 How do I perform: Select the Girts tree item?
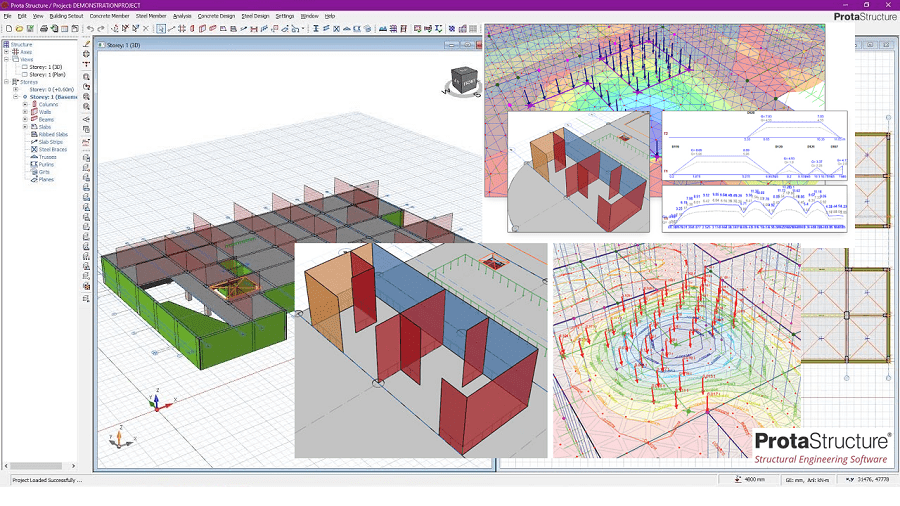tap(44, 172)
